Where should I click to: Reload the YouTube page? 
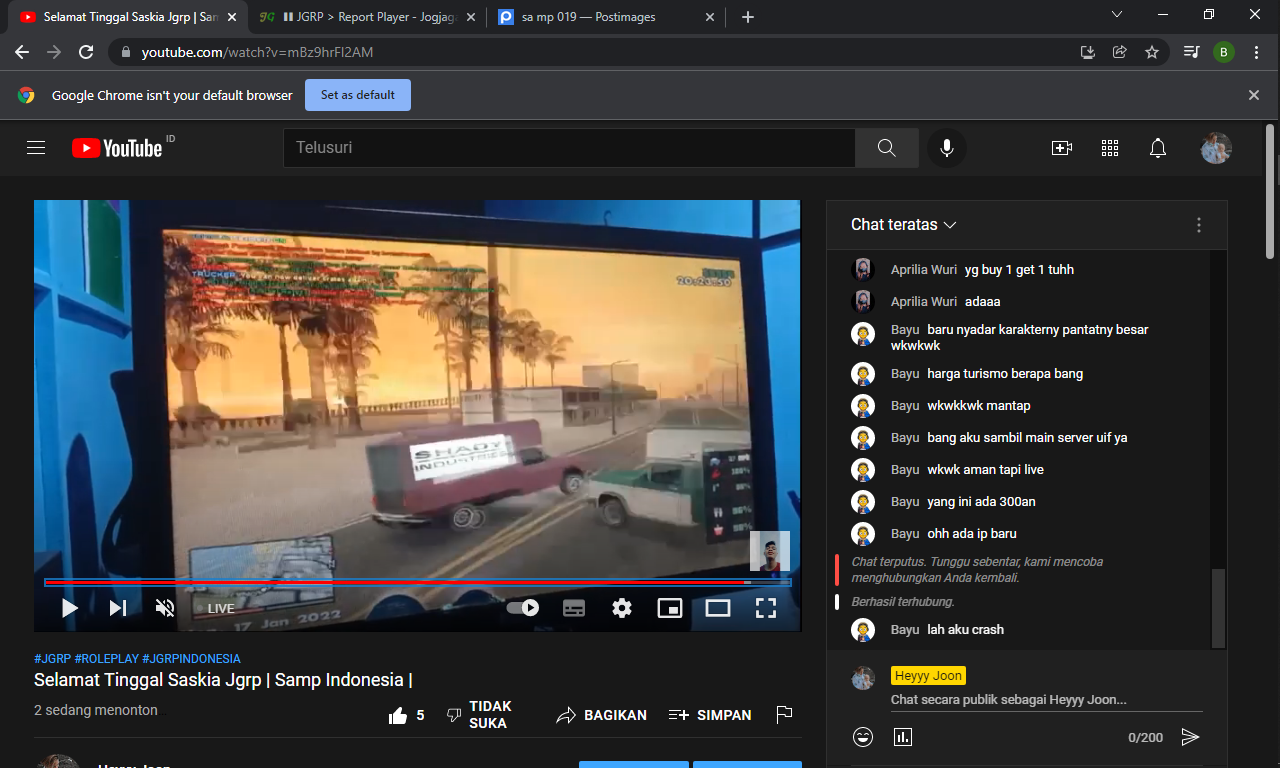[86, 52]
